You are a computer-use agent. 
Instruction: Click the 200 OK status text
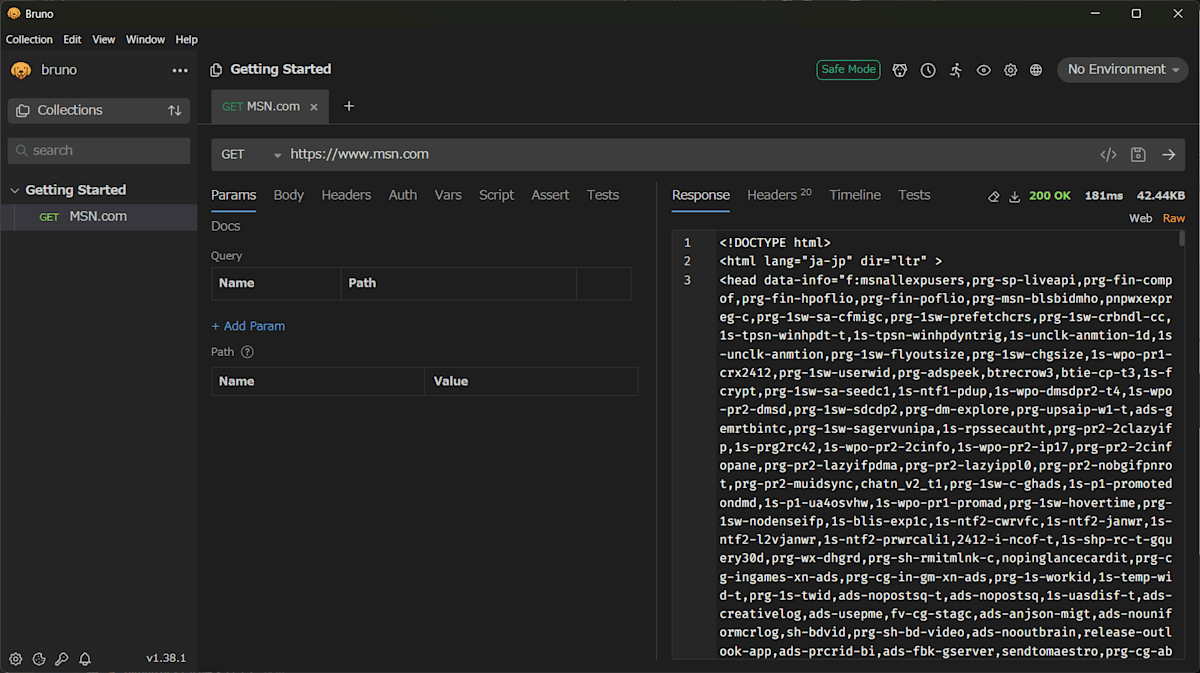click(1050, 196)
